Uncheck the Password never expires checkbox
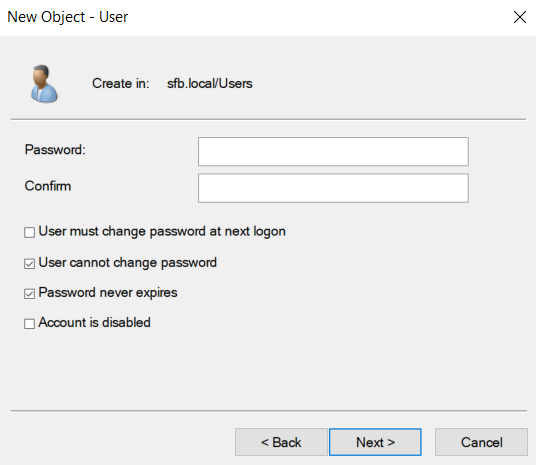The image size is (536, 465). [29, 293]
